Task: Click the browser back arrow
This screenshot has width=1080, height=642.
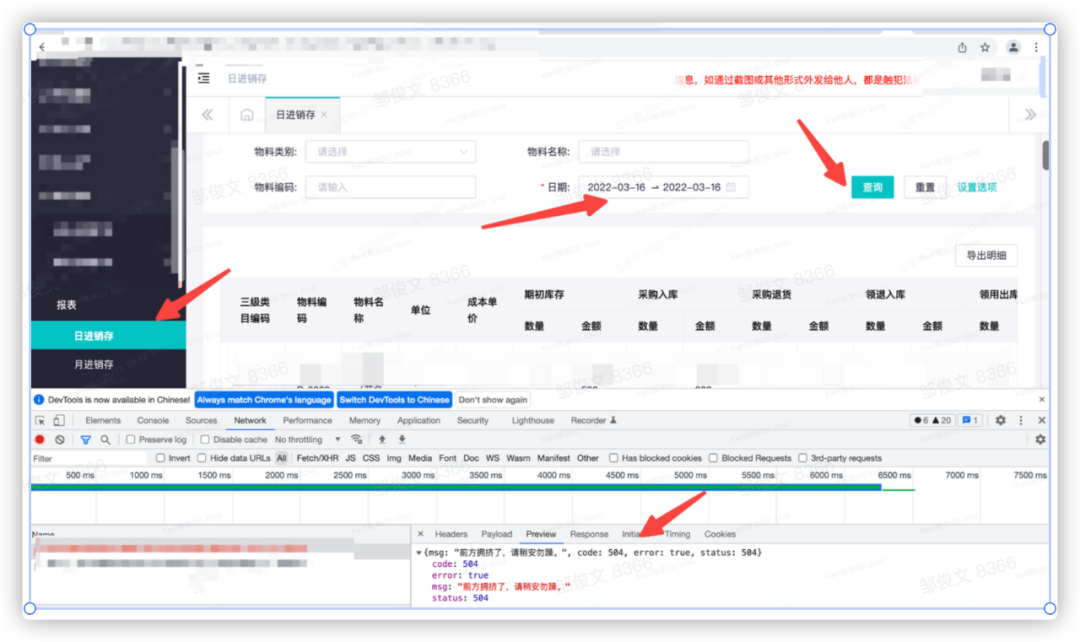Action: pyautogui.click(x=43, y=47)
